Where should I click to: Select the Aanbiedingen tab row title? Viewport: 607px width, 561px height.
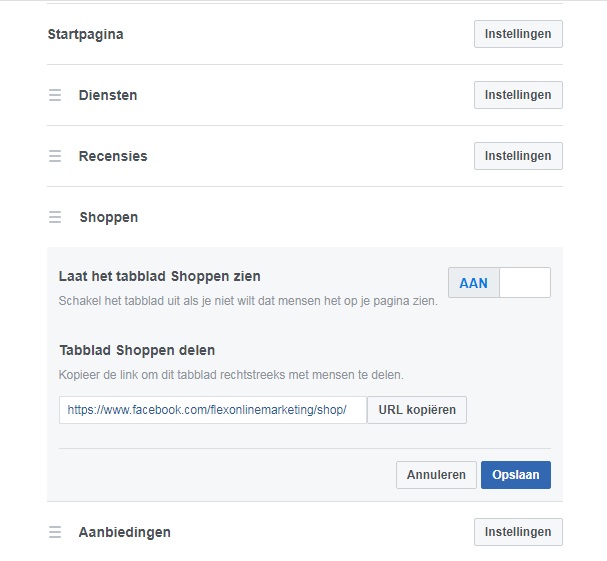click(125, 532)
